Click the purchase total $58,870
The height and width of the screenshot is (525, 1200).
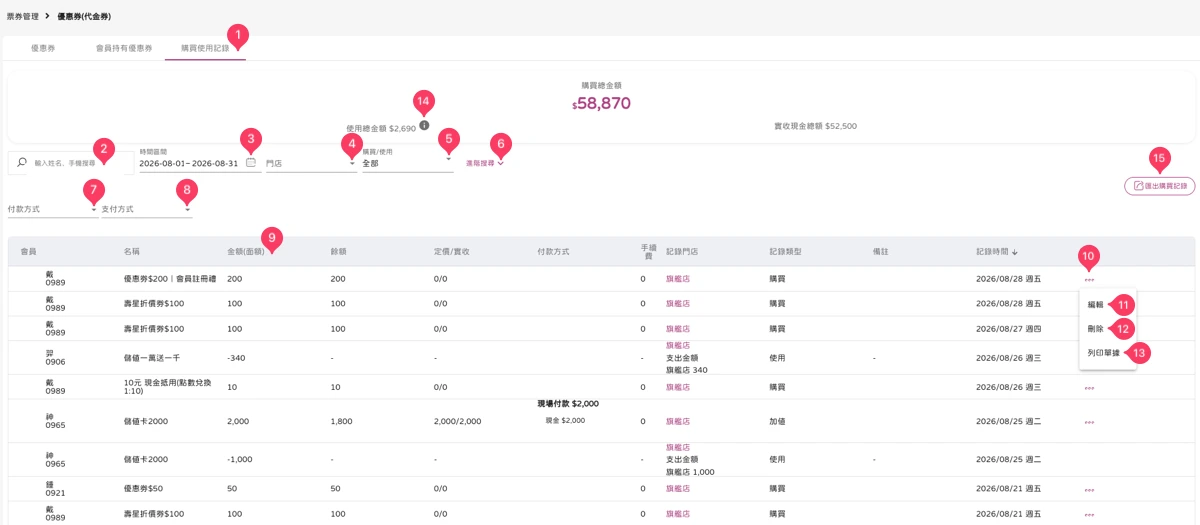coord(601,104)
